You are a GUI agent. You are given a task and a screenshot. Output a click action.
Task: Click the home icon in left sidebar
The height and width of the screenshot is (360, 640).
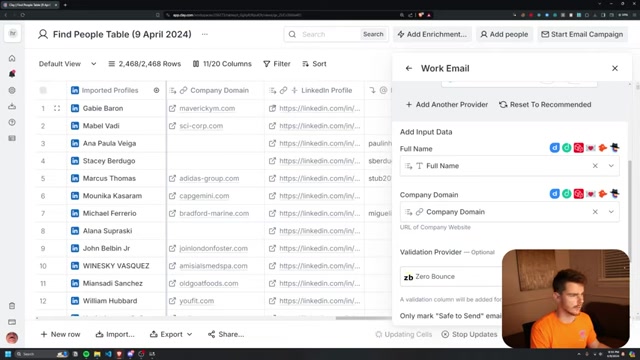tap(12, 58)
